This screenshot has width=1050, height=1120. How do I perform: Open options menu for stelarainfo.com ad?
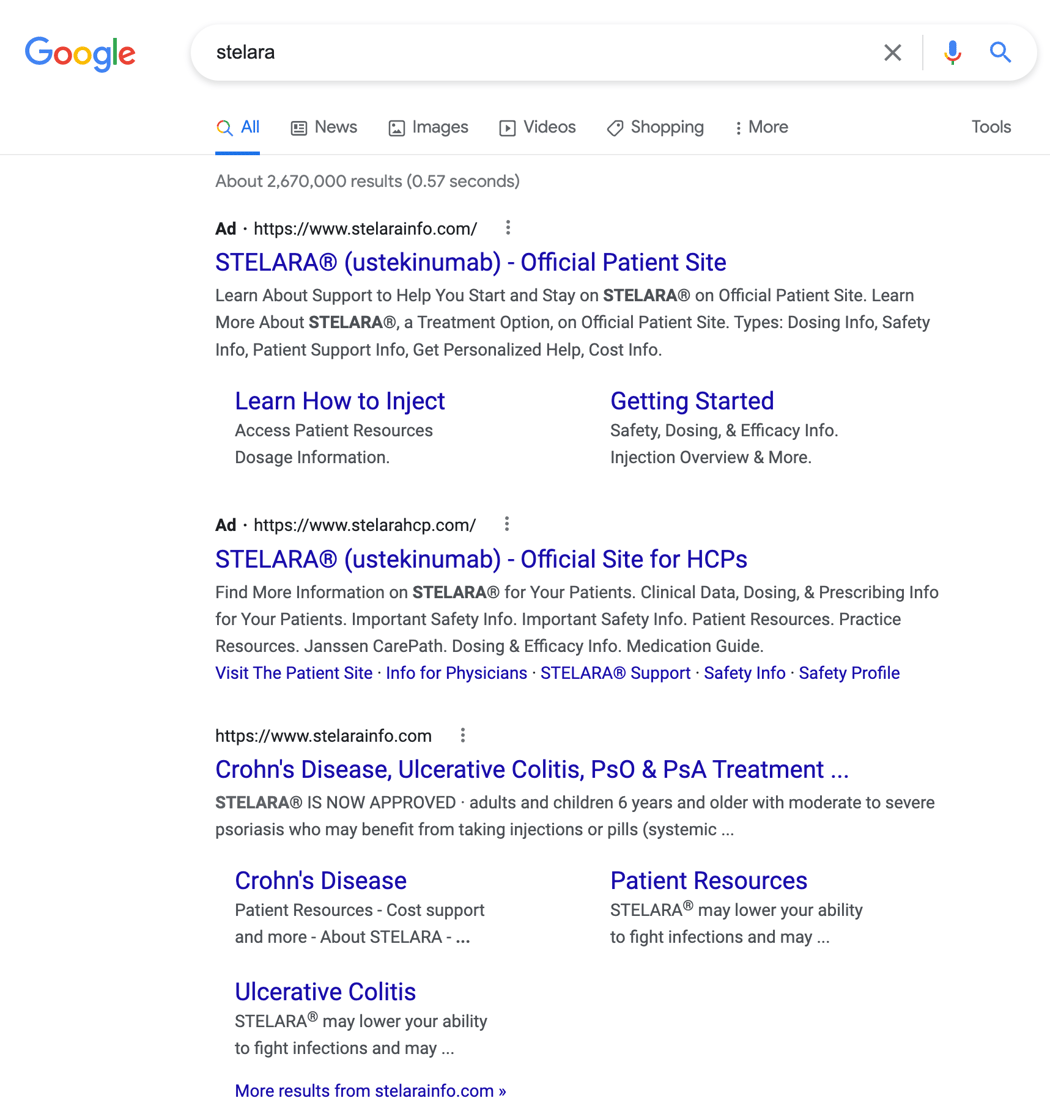pos(508,228)
